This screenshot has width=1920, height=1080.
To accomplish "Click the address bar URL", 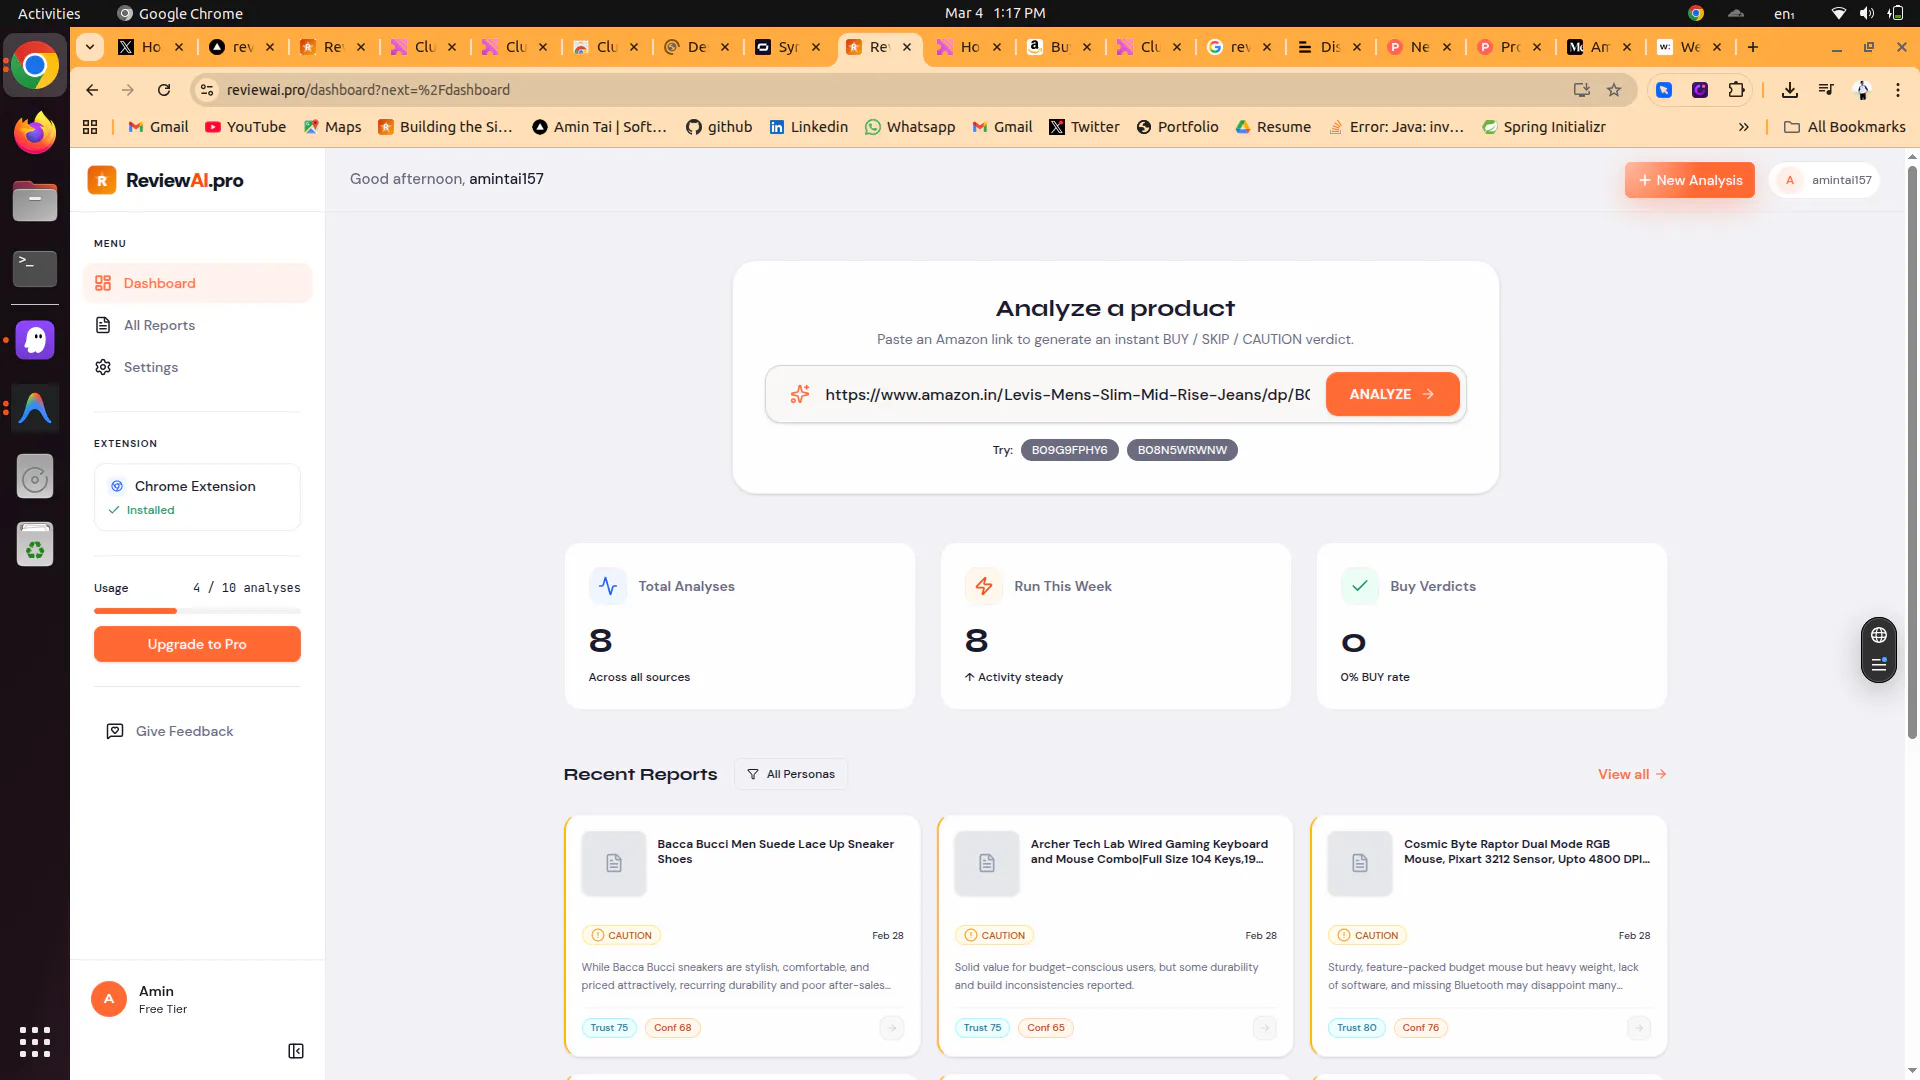I will click(368, 90).
